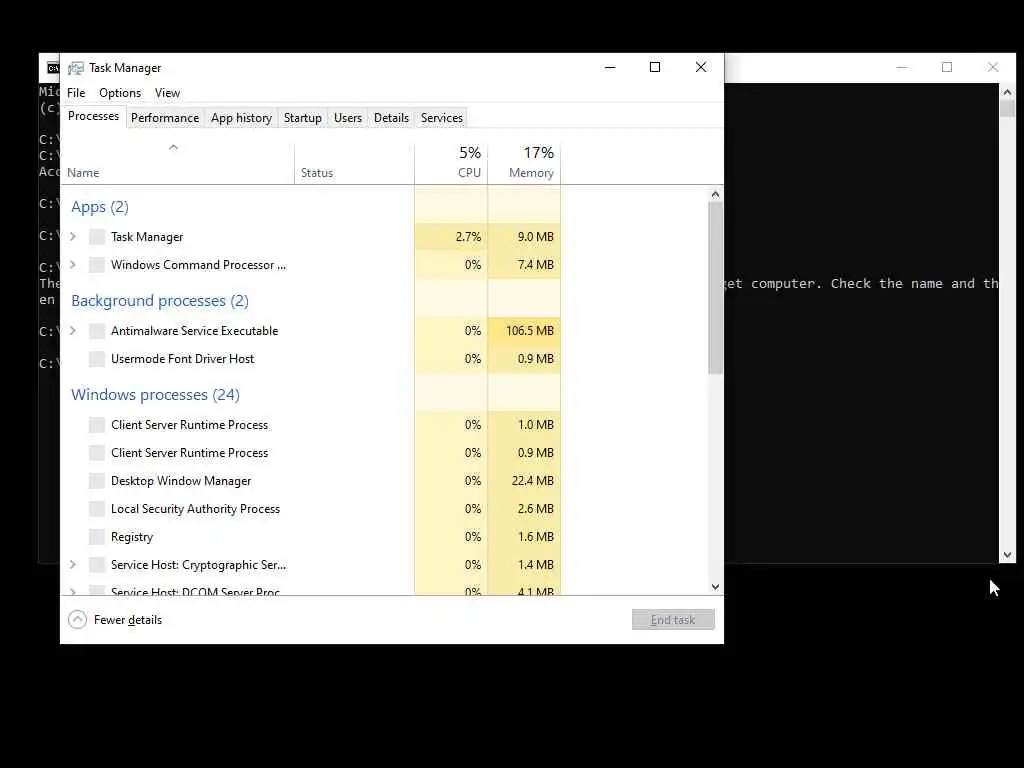Switch to the App history tab
Screen dimensions: 1024x768
pyautogui.click(x=241, y=118)
